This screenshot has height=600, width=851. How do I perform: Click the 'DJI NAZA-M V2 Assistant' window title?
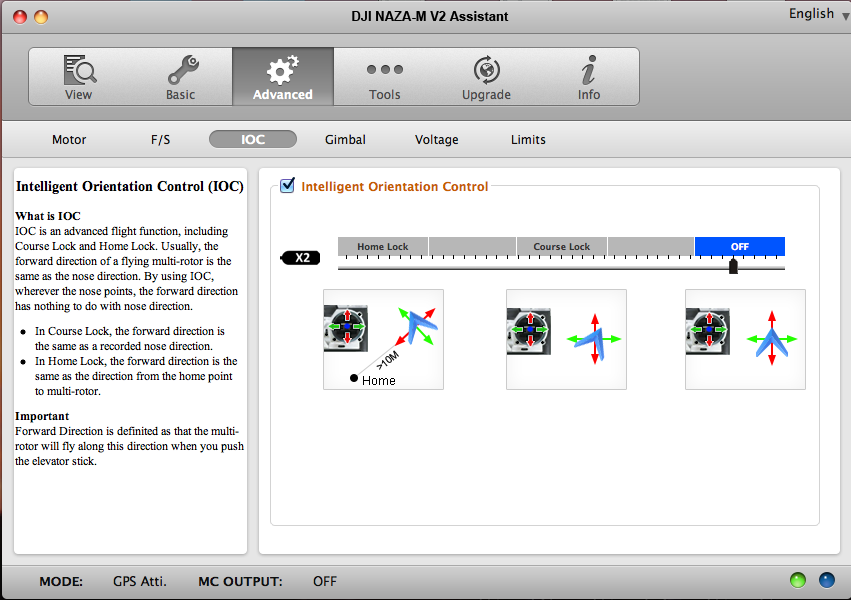coord(430,16)
